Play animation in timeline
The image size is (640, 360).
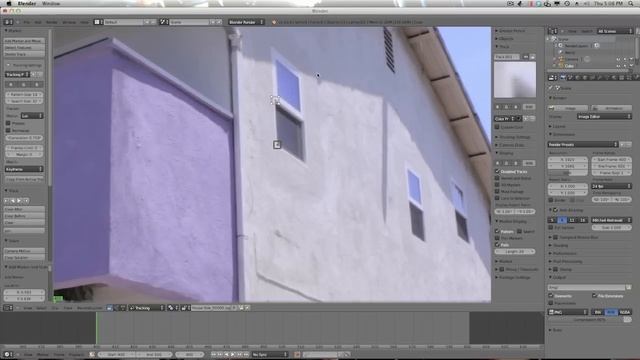point(233,354)
